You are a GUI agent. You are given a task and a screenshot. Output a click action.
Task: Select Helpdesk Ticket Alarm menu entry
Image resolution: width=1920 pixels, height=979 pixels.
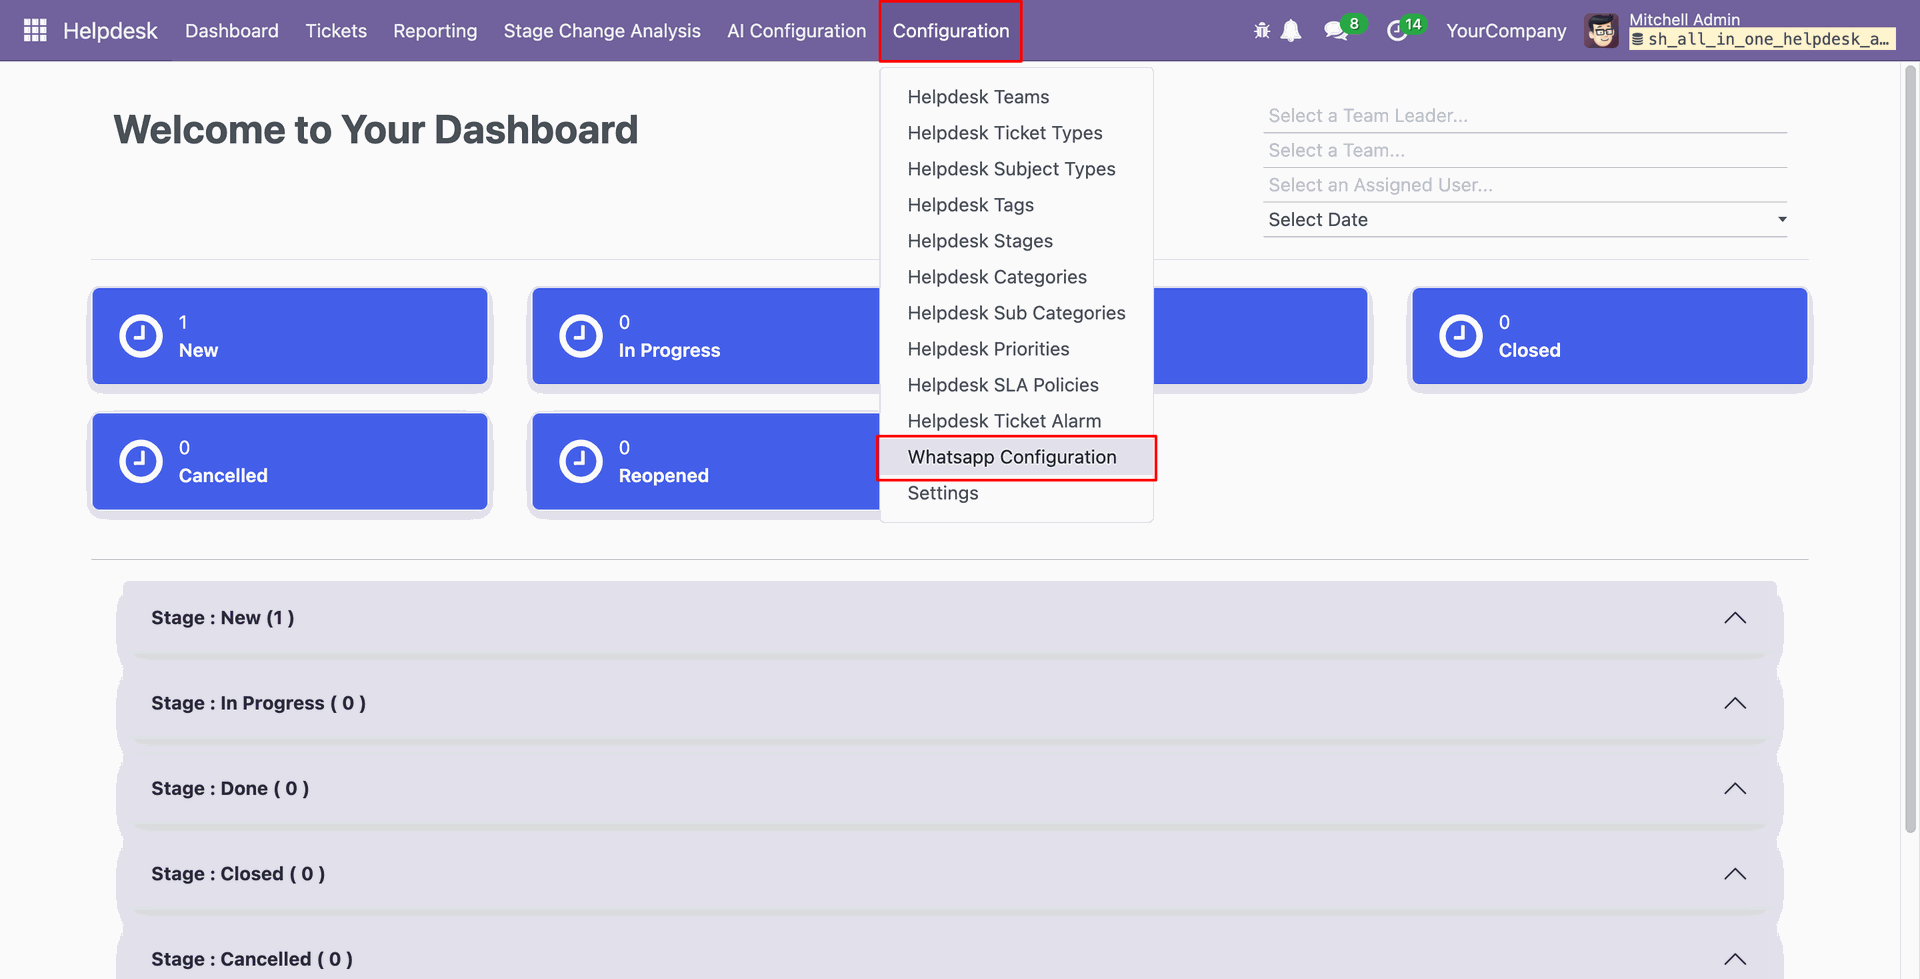tap(1017, 421)
